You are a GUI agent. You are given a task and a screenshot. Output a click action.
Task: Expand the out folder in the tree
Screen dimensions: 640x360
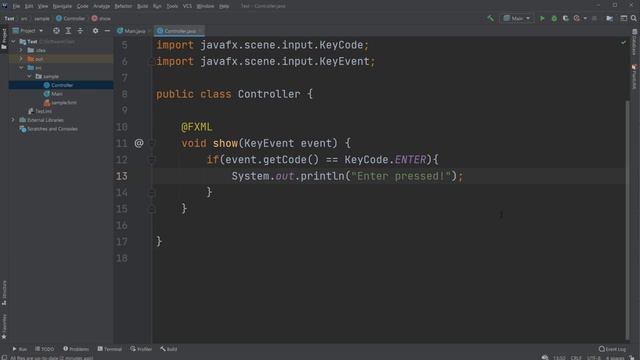pyautogui.click(x=21, y=59)
